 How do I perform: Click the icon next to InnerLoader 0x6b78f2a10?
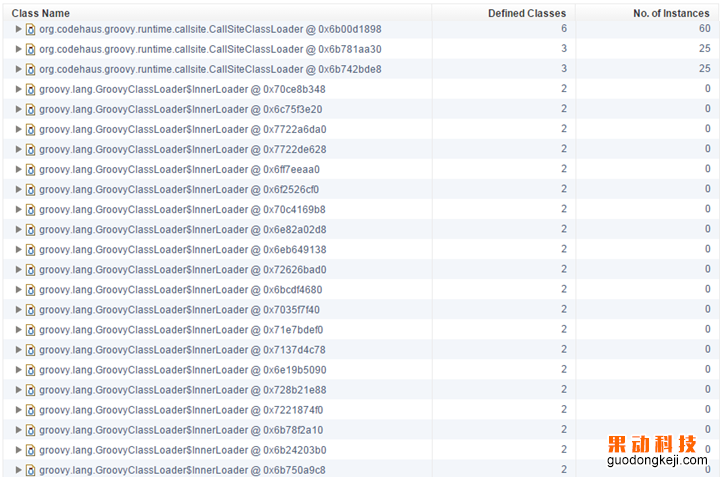tap(30, 429)
